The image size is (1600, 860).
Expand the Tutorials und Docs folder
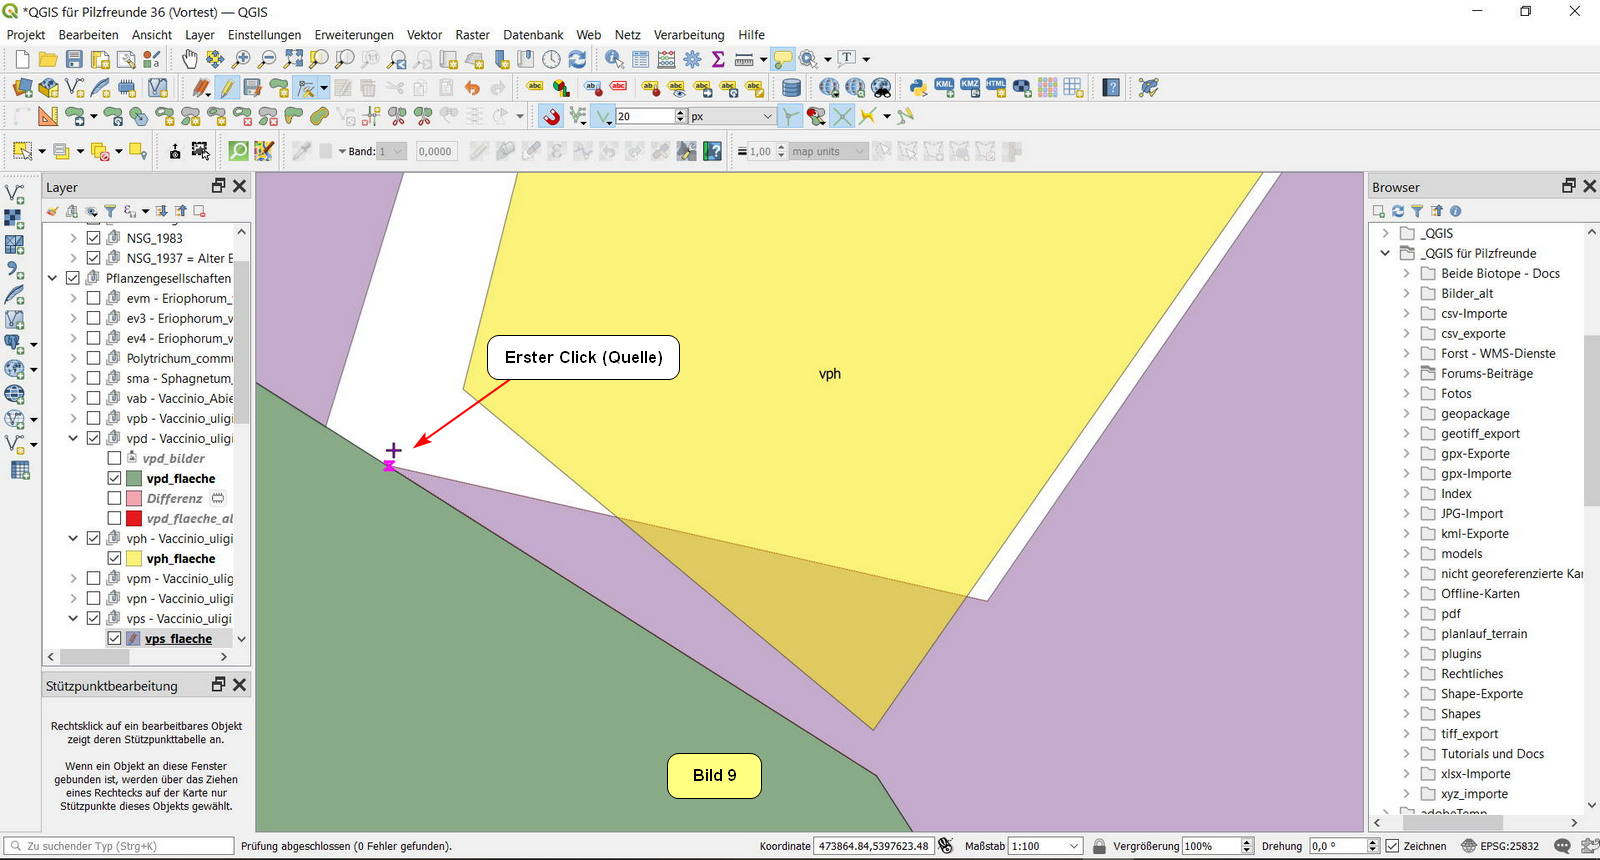[x=1406, y=754]
